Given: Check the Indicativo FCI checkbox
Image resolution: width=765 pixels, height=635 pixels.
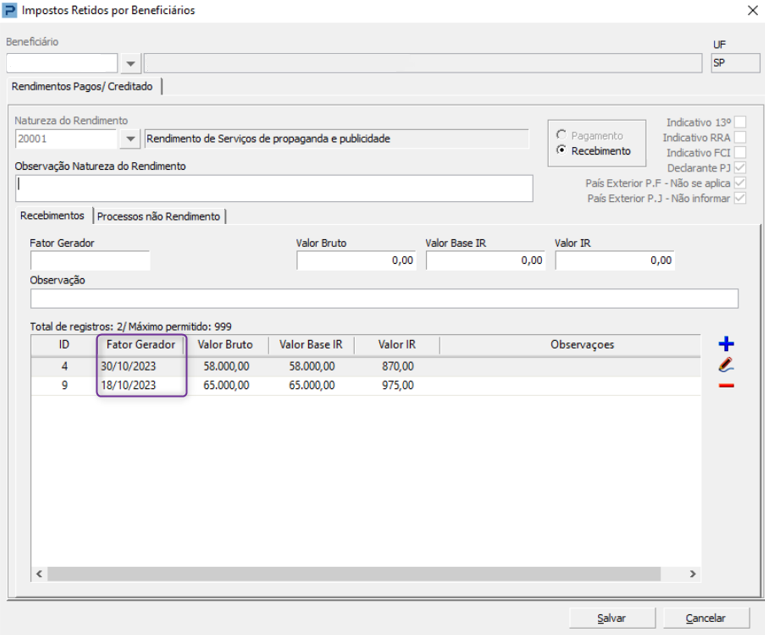Looking at the screenshot, I should pyautogui.click(x=740, y=153).
